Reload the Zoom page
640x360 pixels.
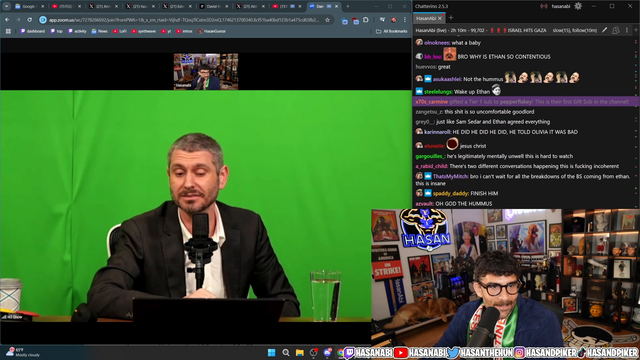(29, 20)
